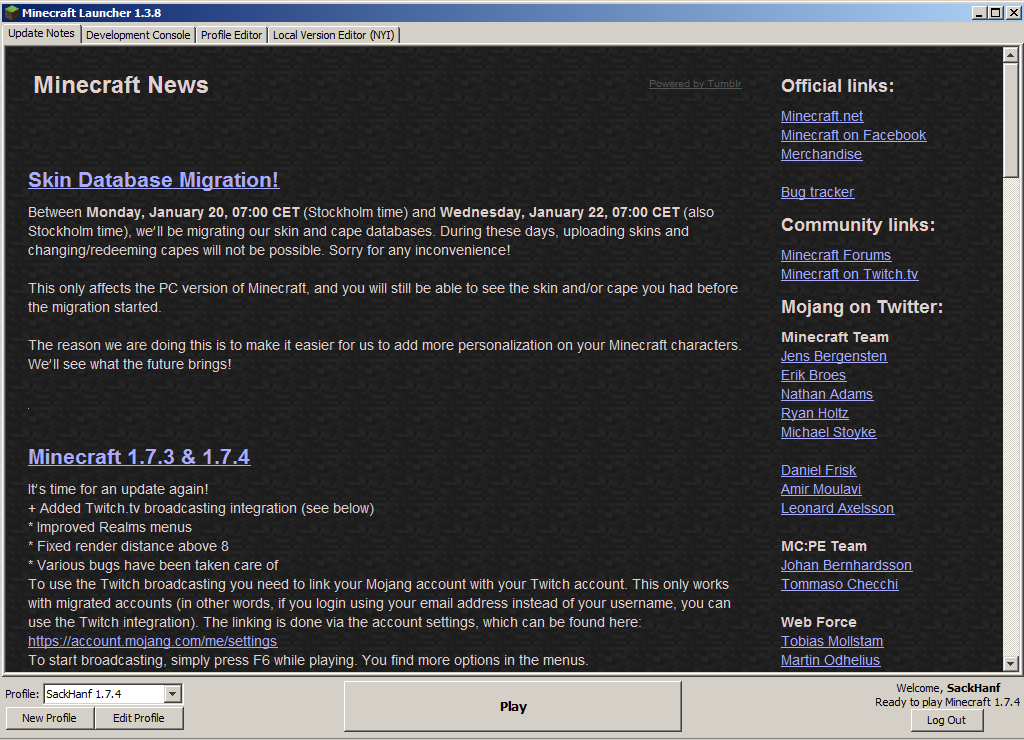Screen dimensions: 1024x740
Task: Open the Minecraft on Twitch.tv link
Action: click(x=849, y=274)
